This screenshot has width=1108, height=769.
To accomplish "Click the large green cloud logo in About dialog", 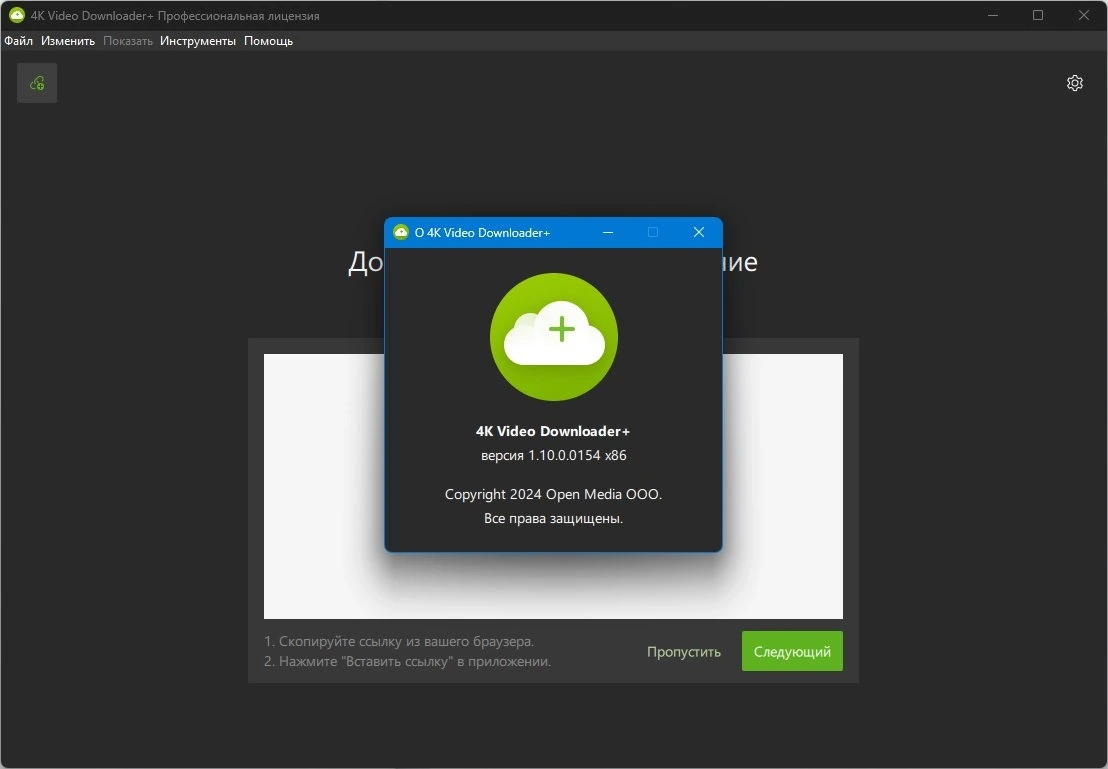I will point(554,337).
